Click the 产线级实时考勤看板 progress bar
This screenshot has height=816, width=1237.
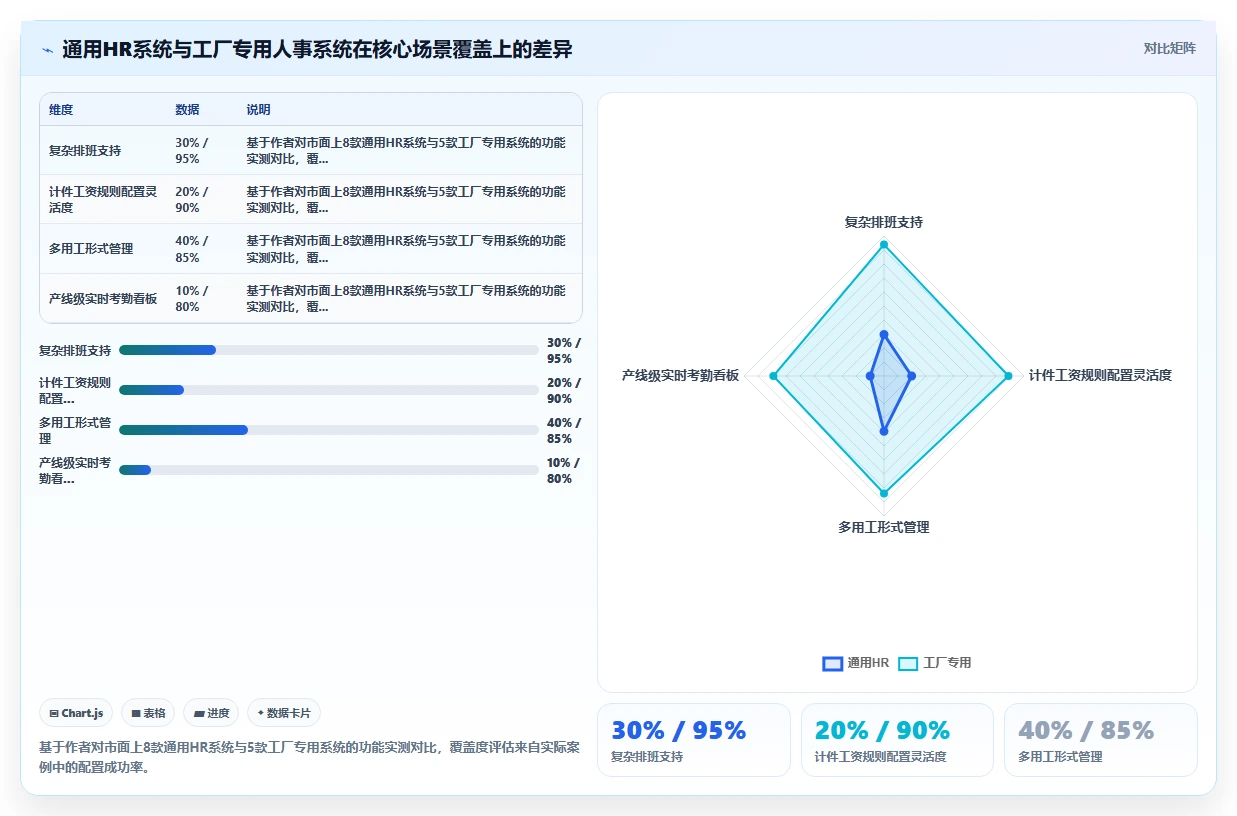click(x=329, y=470)
